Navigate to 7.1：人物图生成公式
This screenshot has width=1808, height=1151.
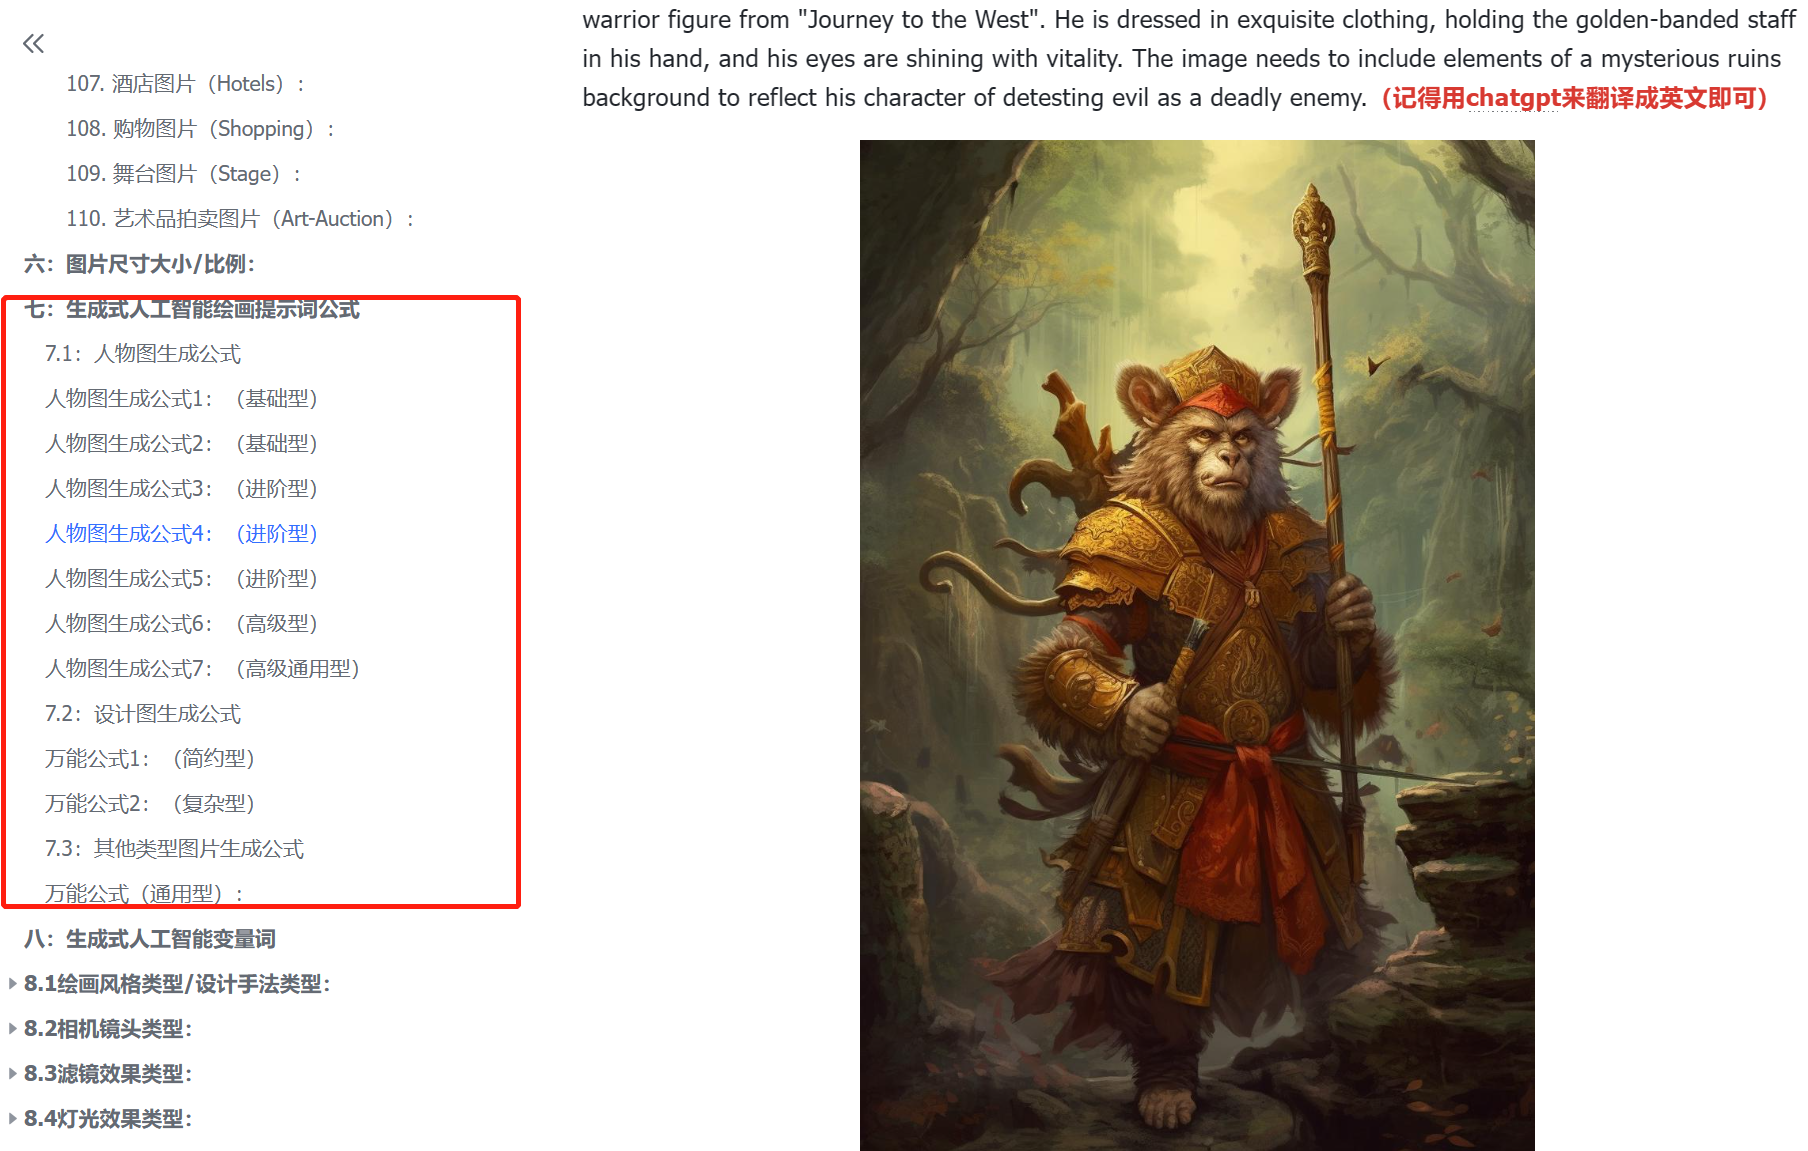point(143,354)
